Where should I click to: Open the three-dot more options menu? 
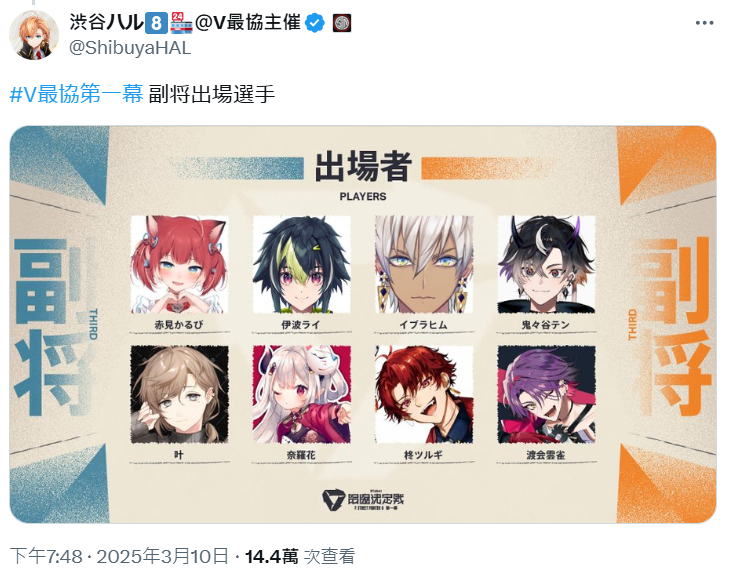(x=704, y=22)
